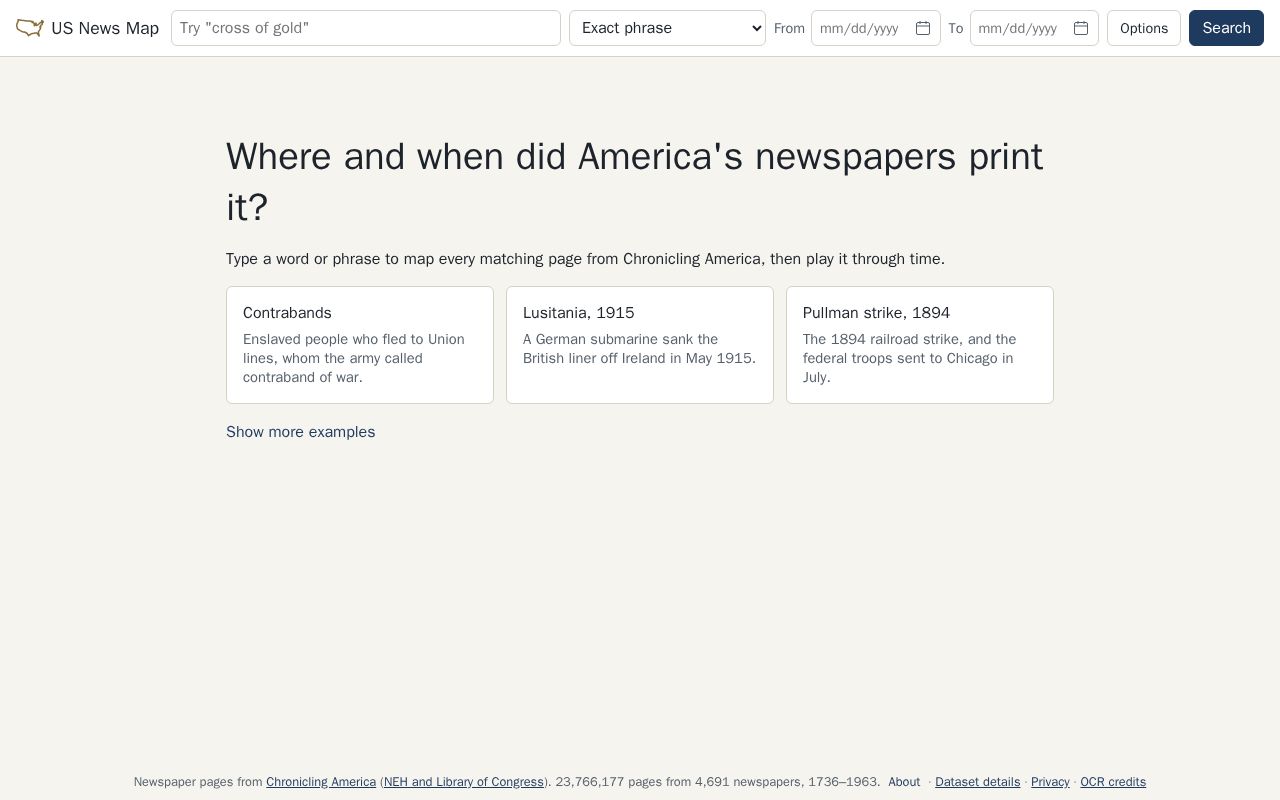This screenshot has width=1280, height=800.
Task: Open the From date calendar picker icon
Action: pyautogui.click(x=923, y=28)
